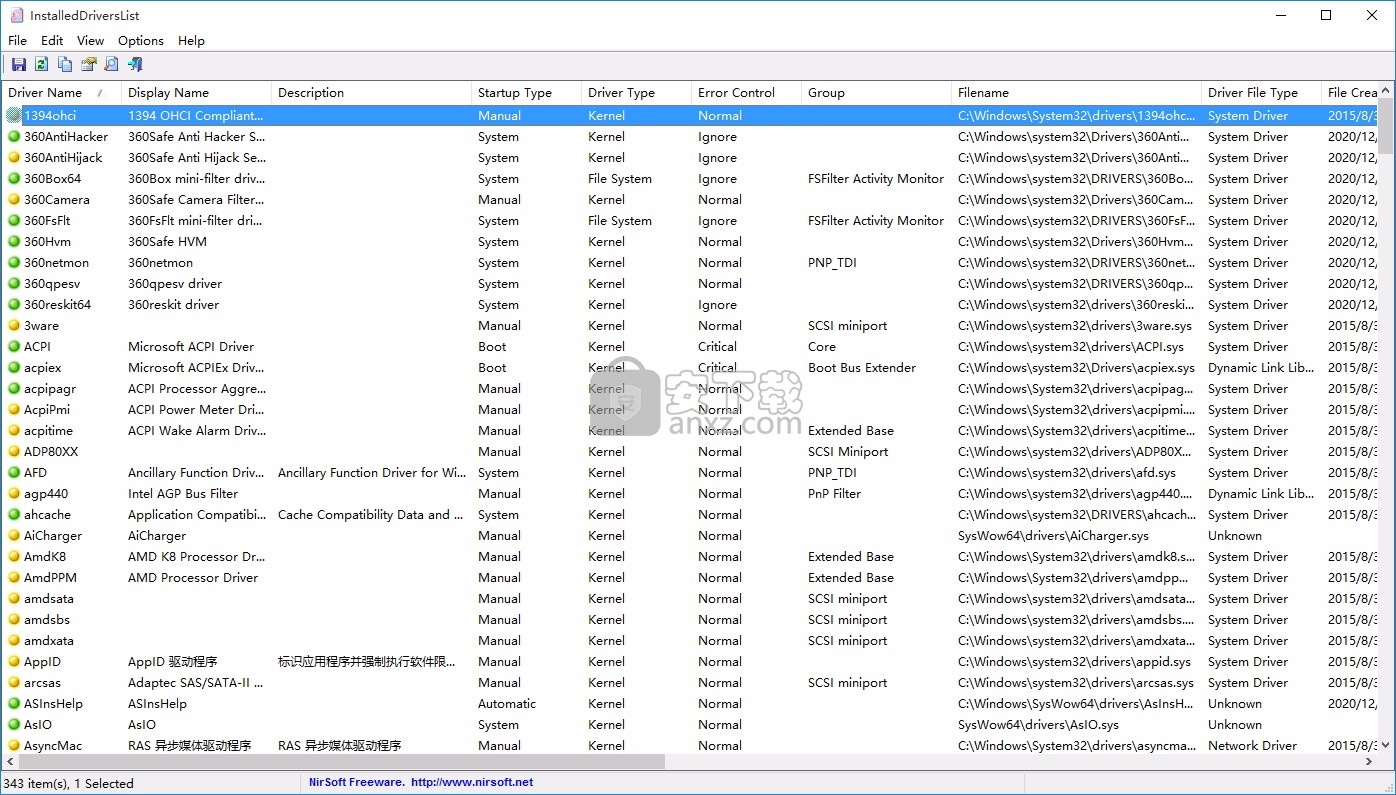
Task: Click the Save Selected Items toolbar icon
Action: click(x=19, y=64)
